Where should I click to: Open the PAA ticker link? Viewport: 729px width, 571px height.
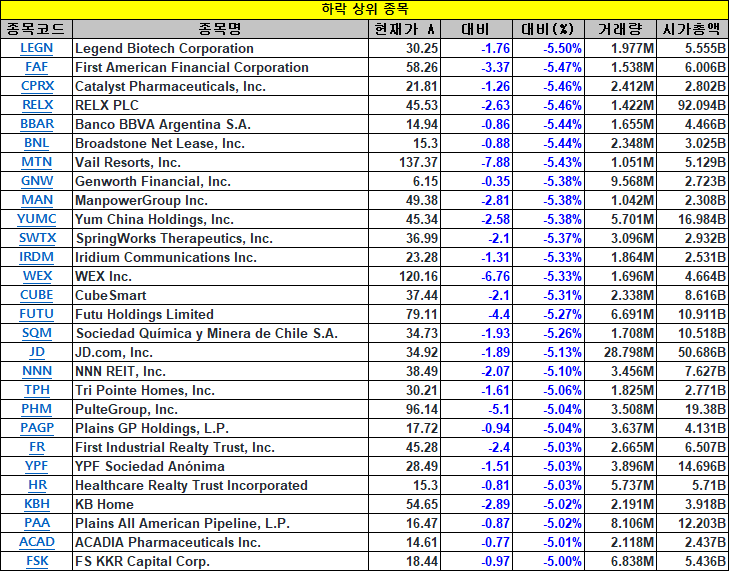point(37,523)
